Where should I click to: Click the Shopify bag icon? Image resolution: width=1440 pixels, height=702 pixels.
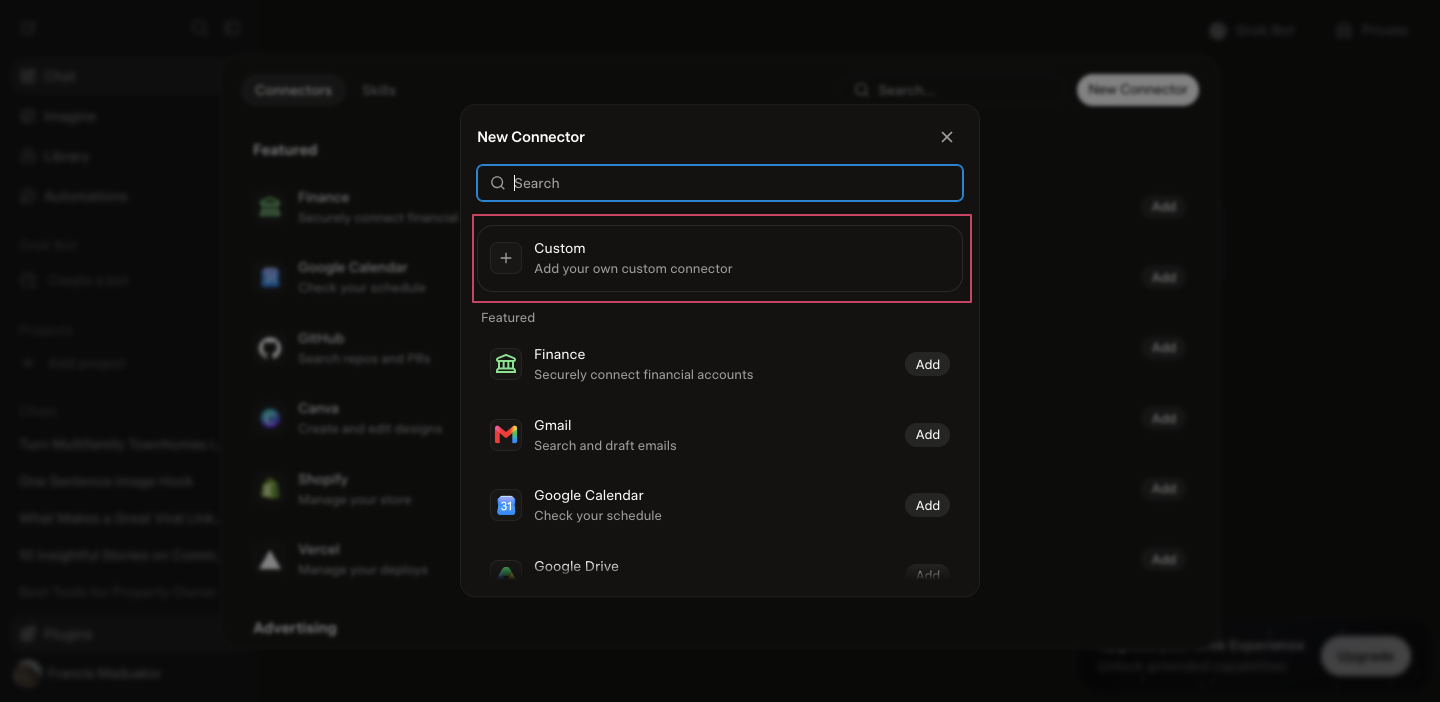click(270, 489)
